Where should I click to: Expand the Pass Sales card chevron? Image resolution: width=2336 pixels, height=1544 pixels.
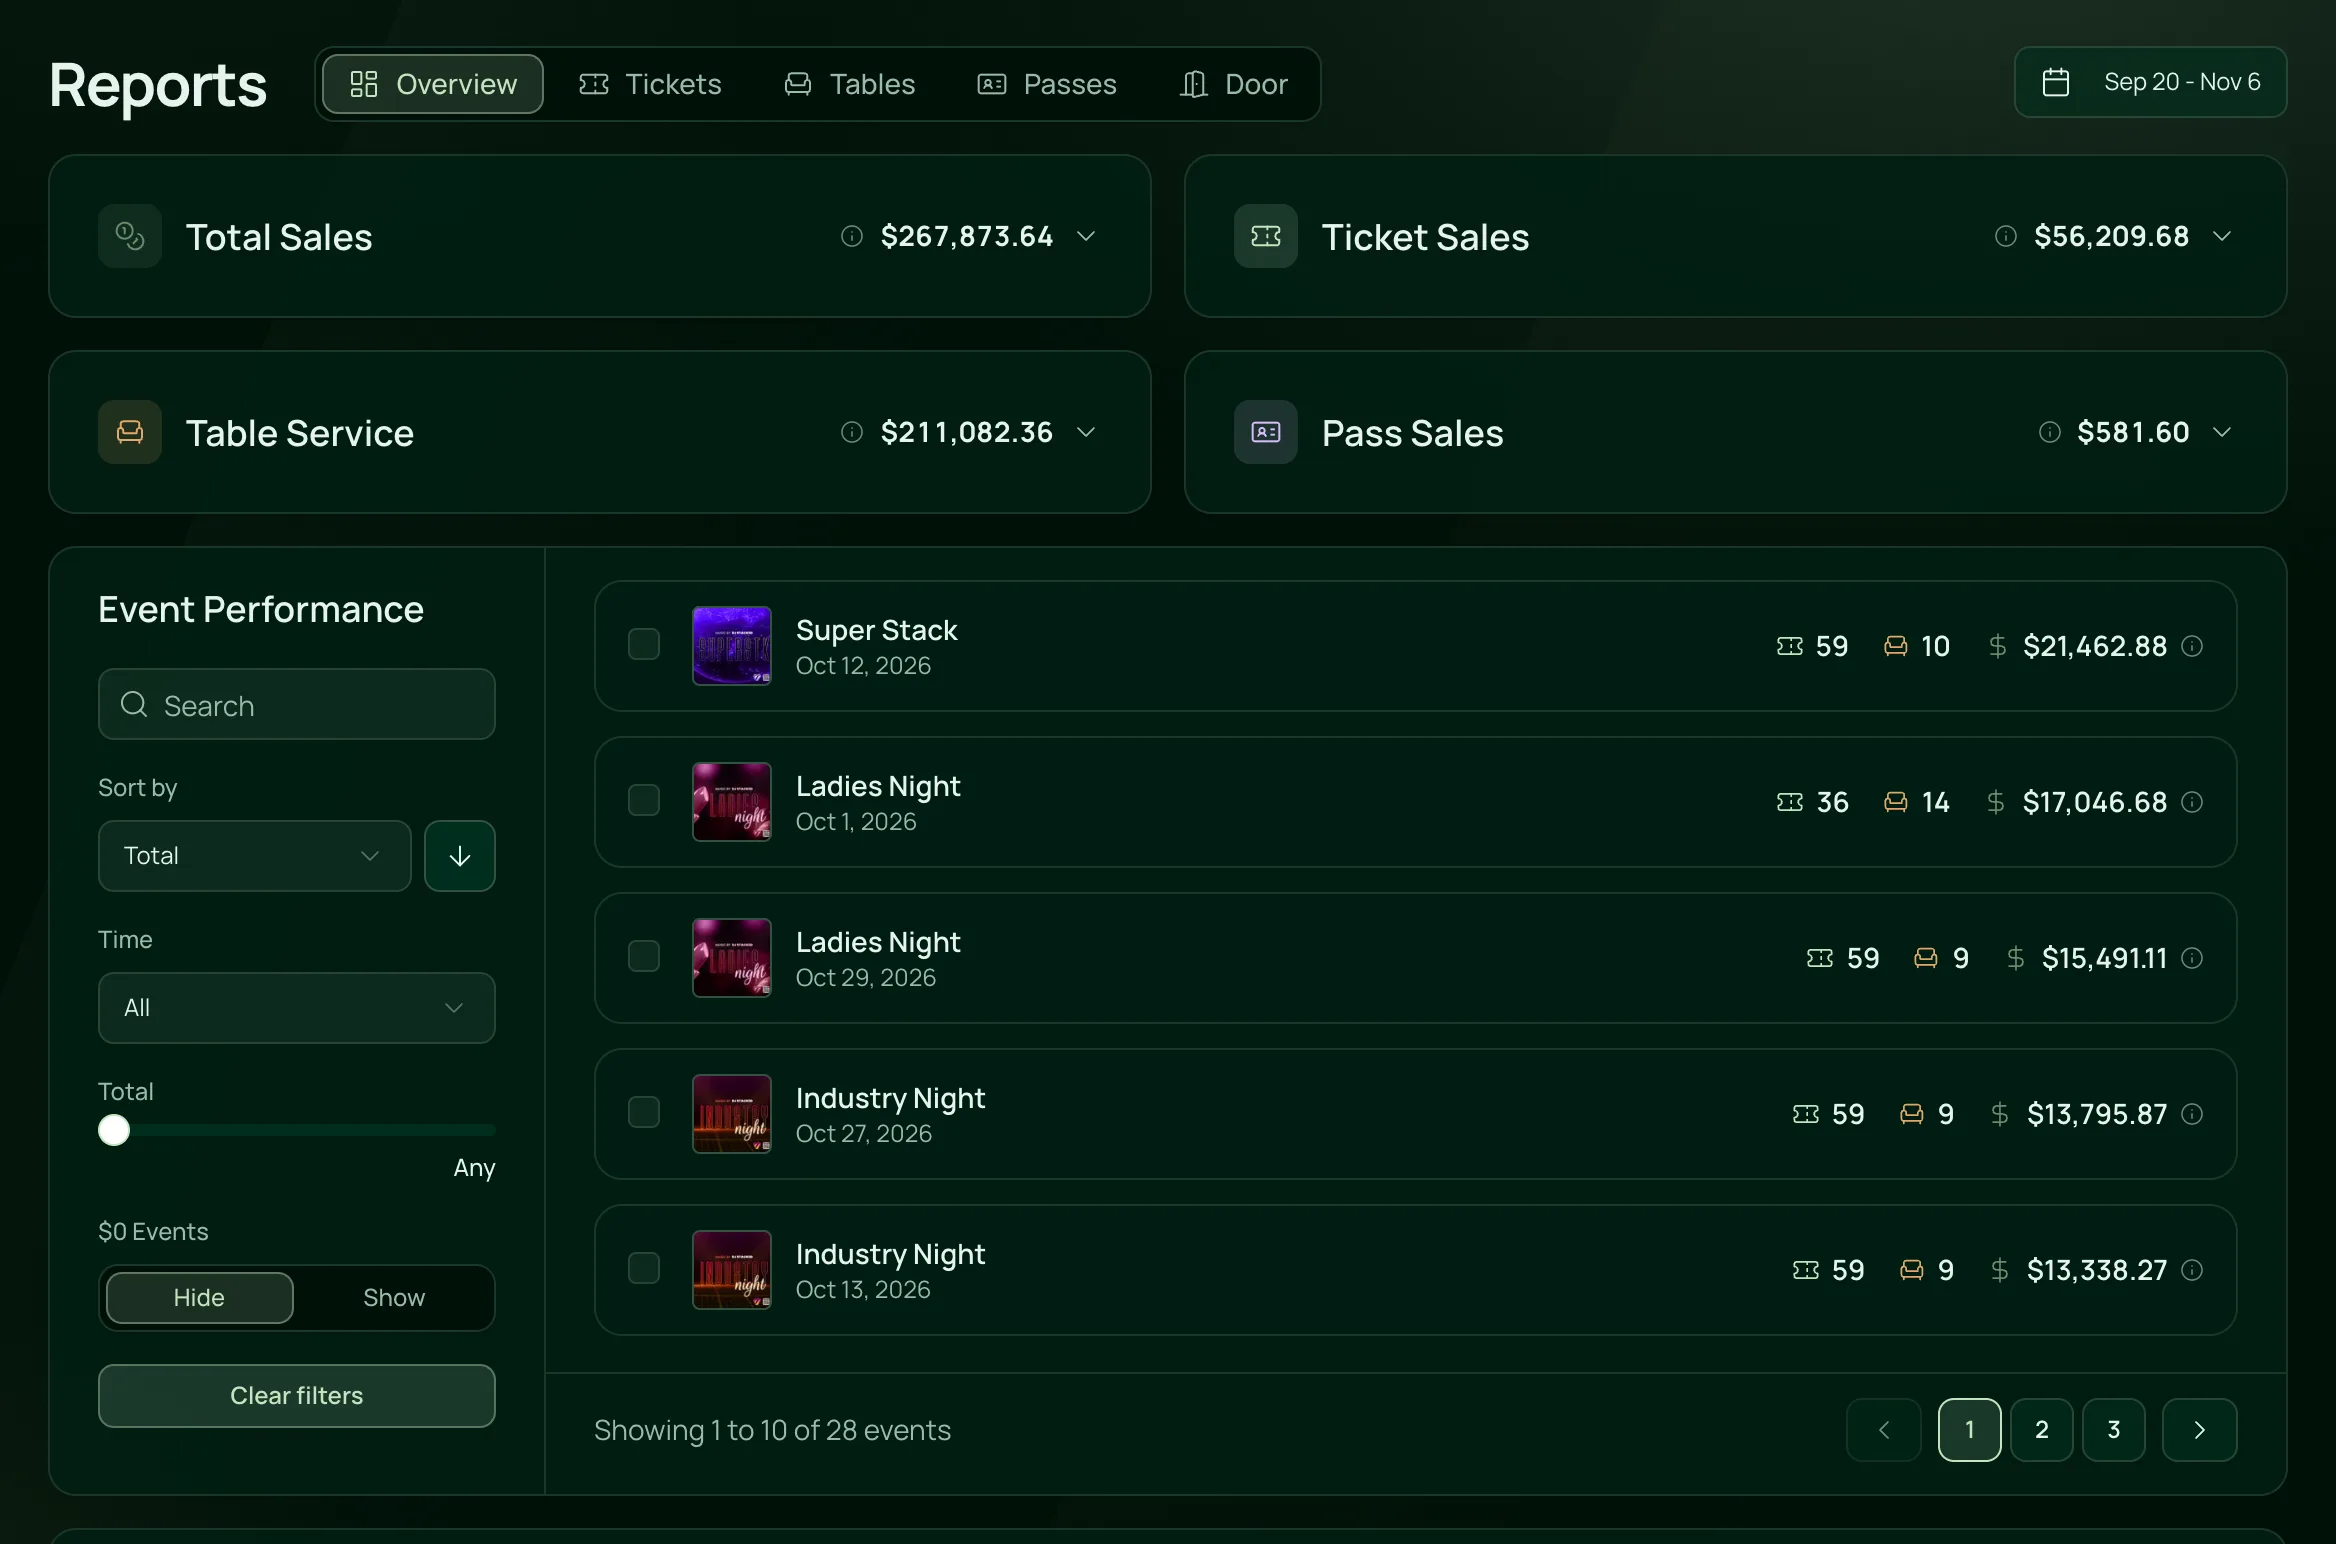2222,432
